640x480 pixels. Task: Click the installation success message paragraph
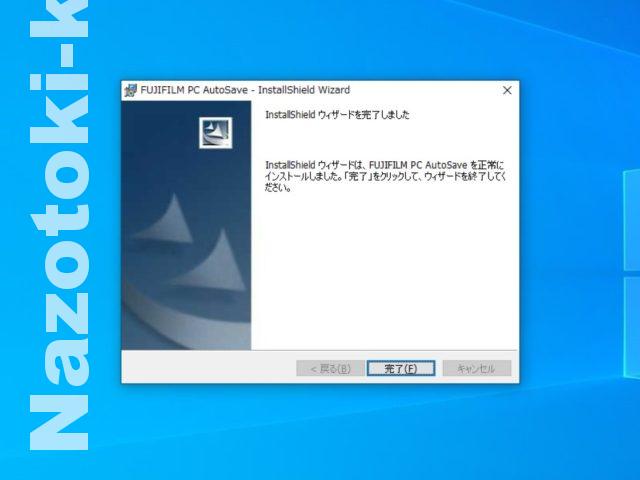click(385, 175)
